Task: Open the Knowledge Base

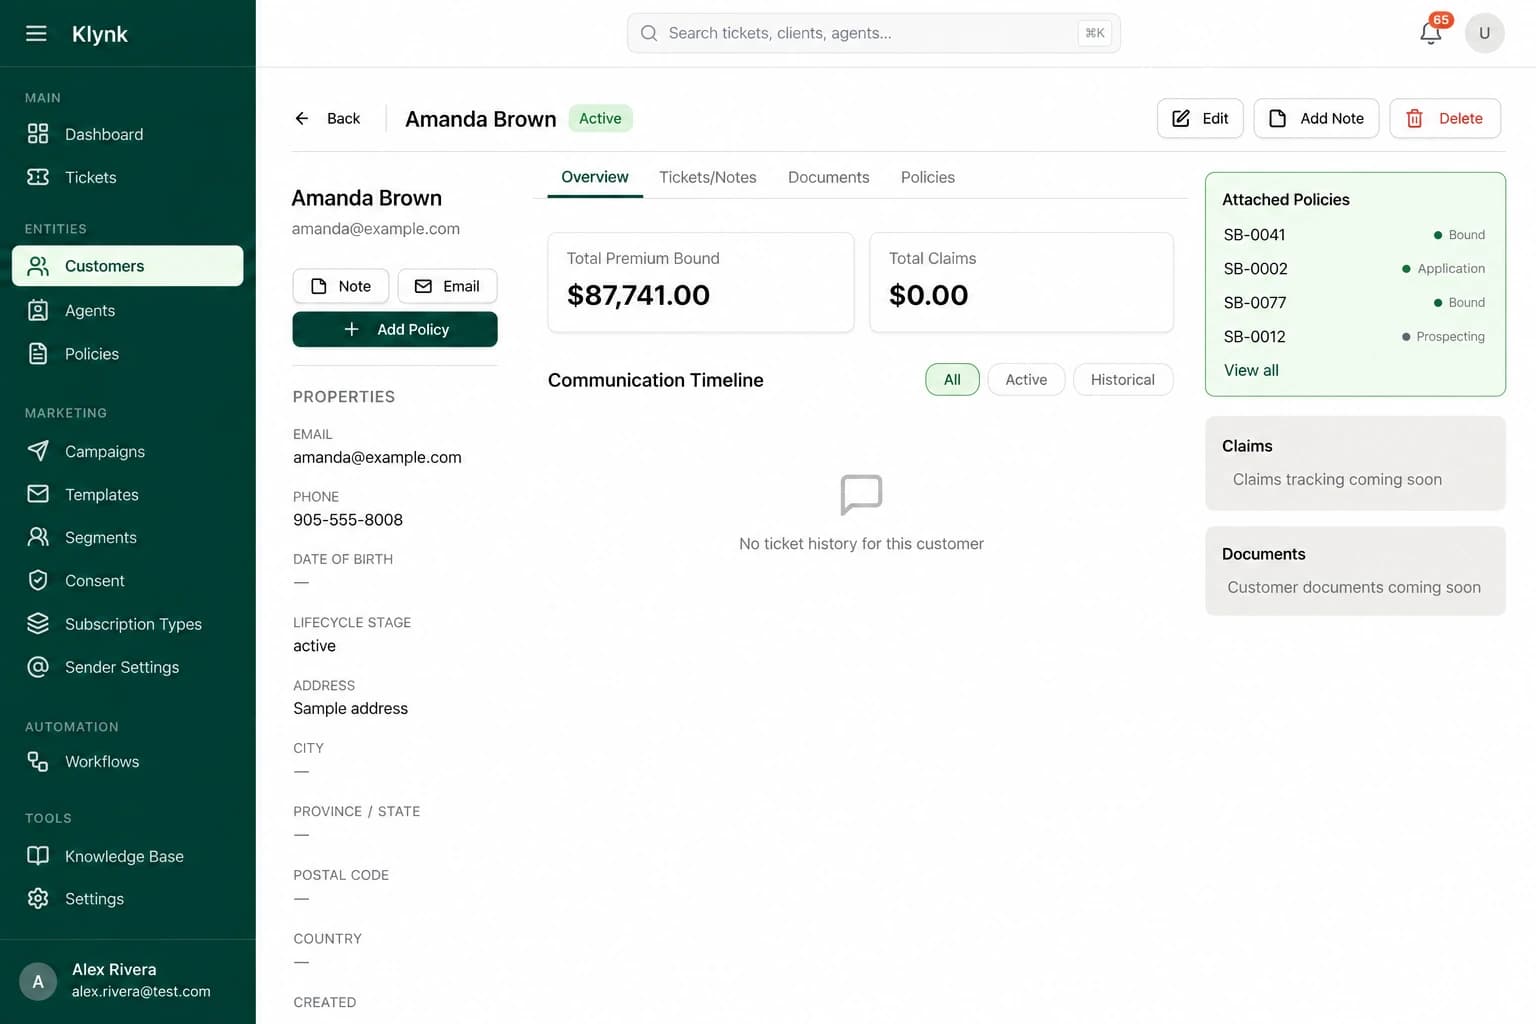Action: coord(128,856)
